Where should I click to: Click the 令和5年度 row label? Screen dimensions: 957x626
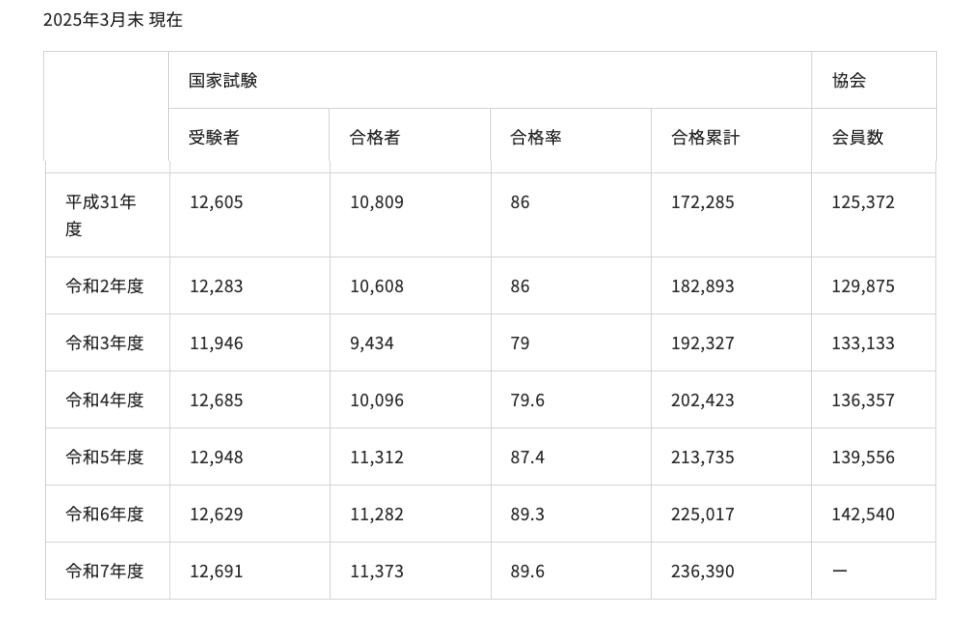tap(105, 457)
